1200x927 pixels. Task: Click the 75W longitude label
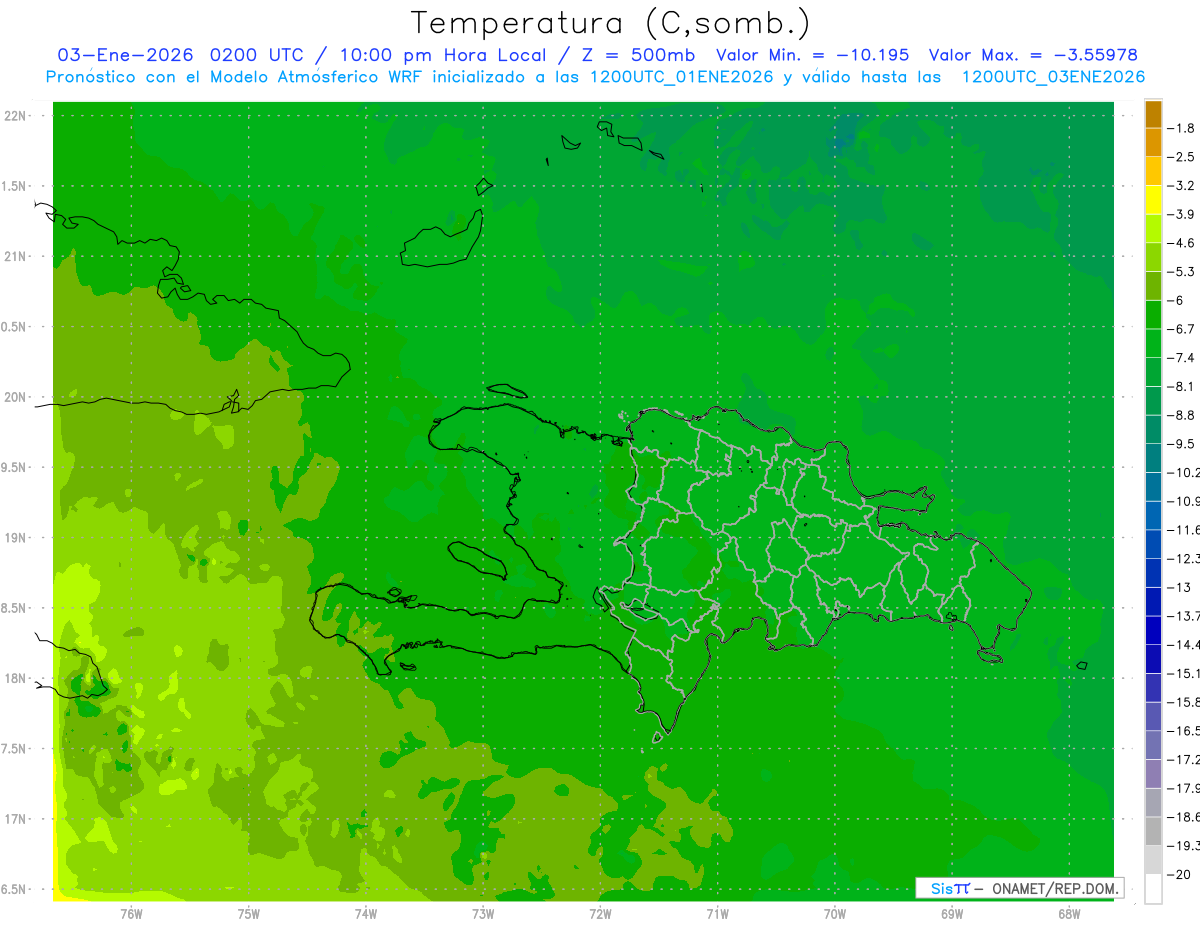(x=249, y=914)
